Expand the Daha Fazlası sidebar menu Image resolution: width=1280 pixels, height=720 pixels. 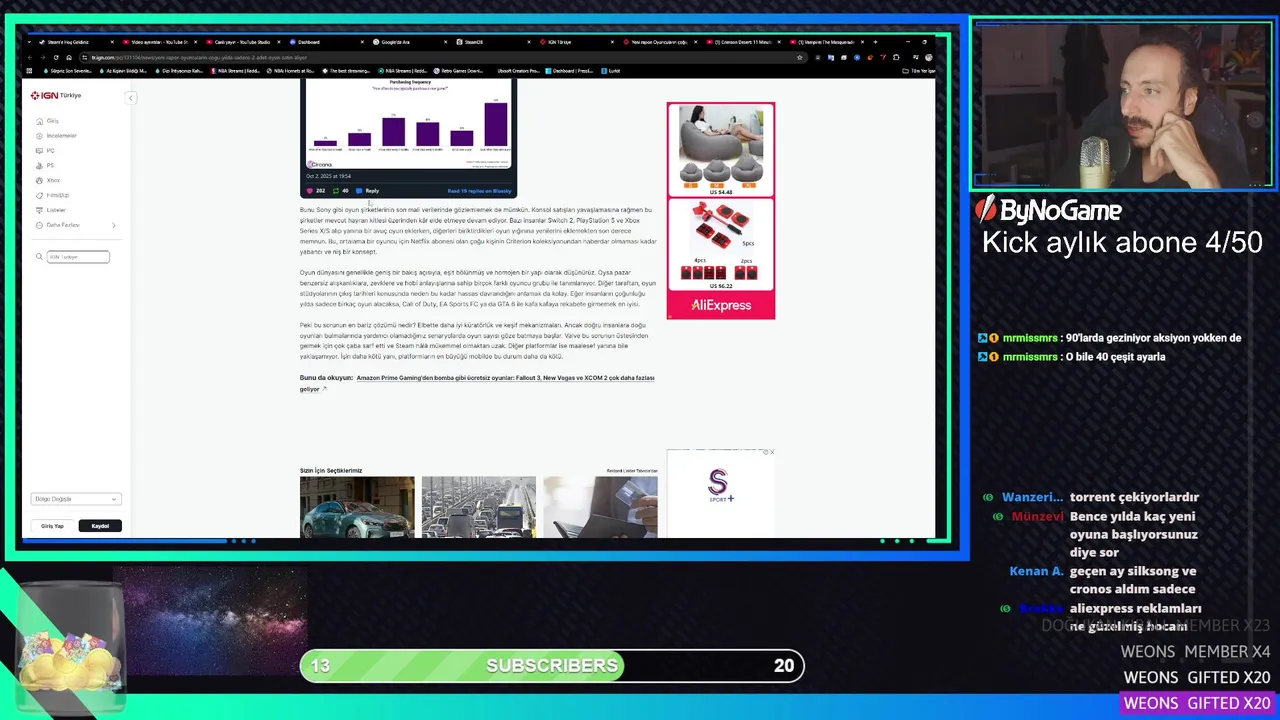coord(75,225)
